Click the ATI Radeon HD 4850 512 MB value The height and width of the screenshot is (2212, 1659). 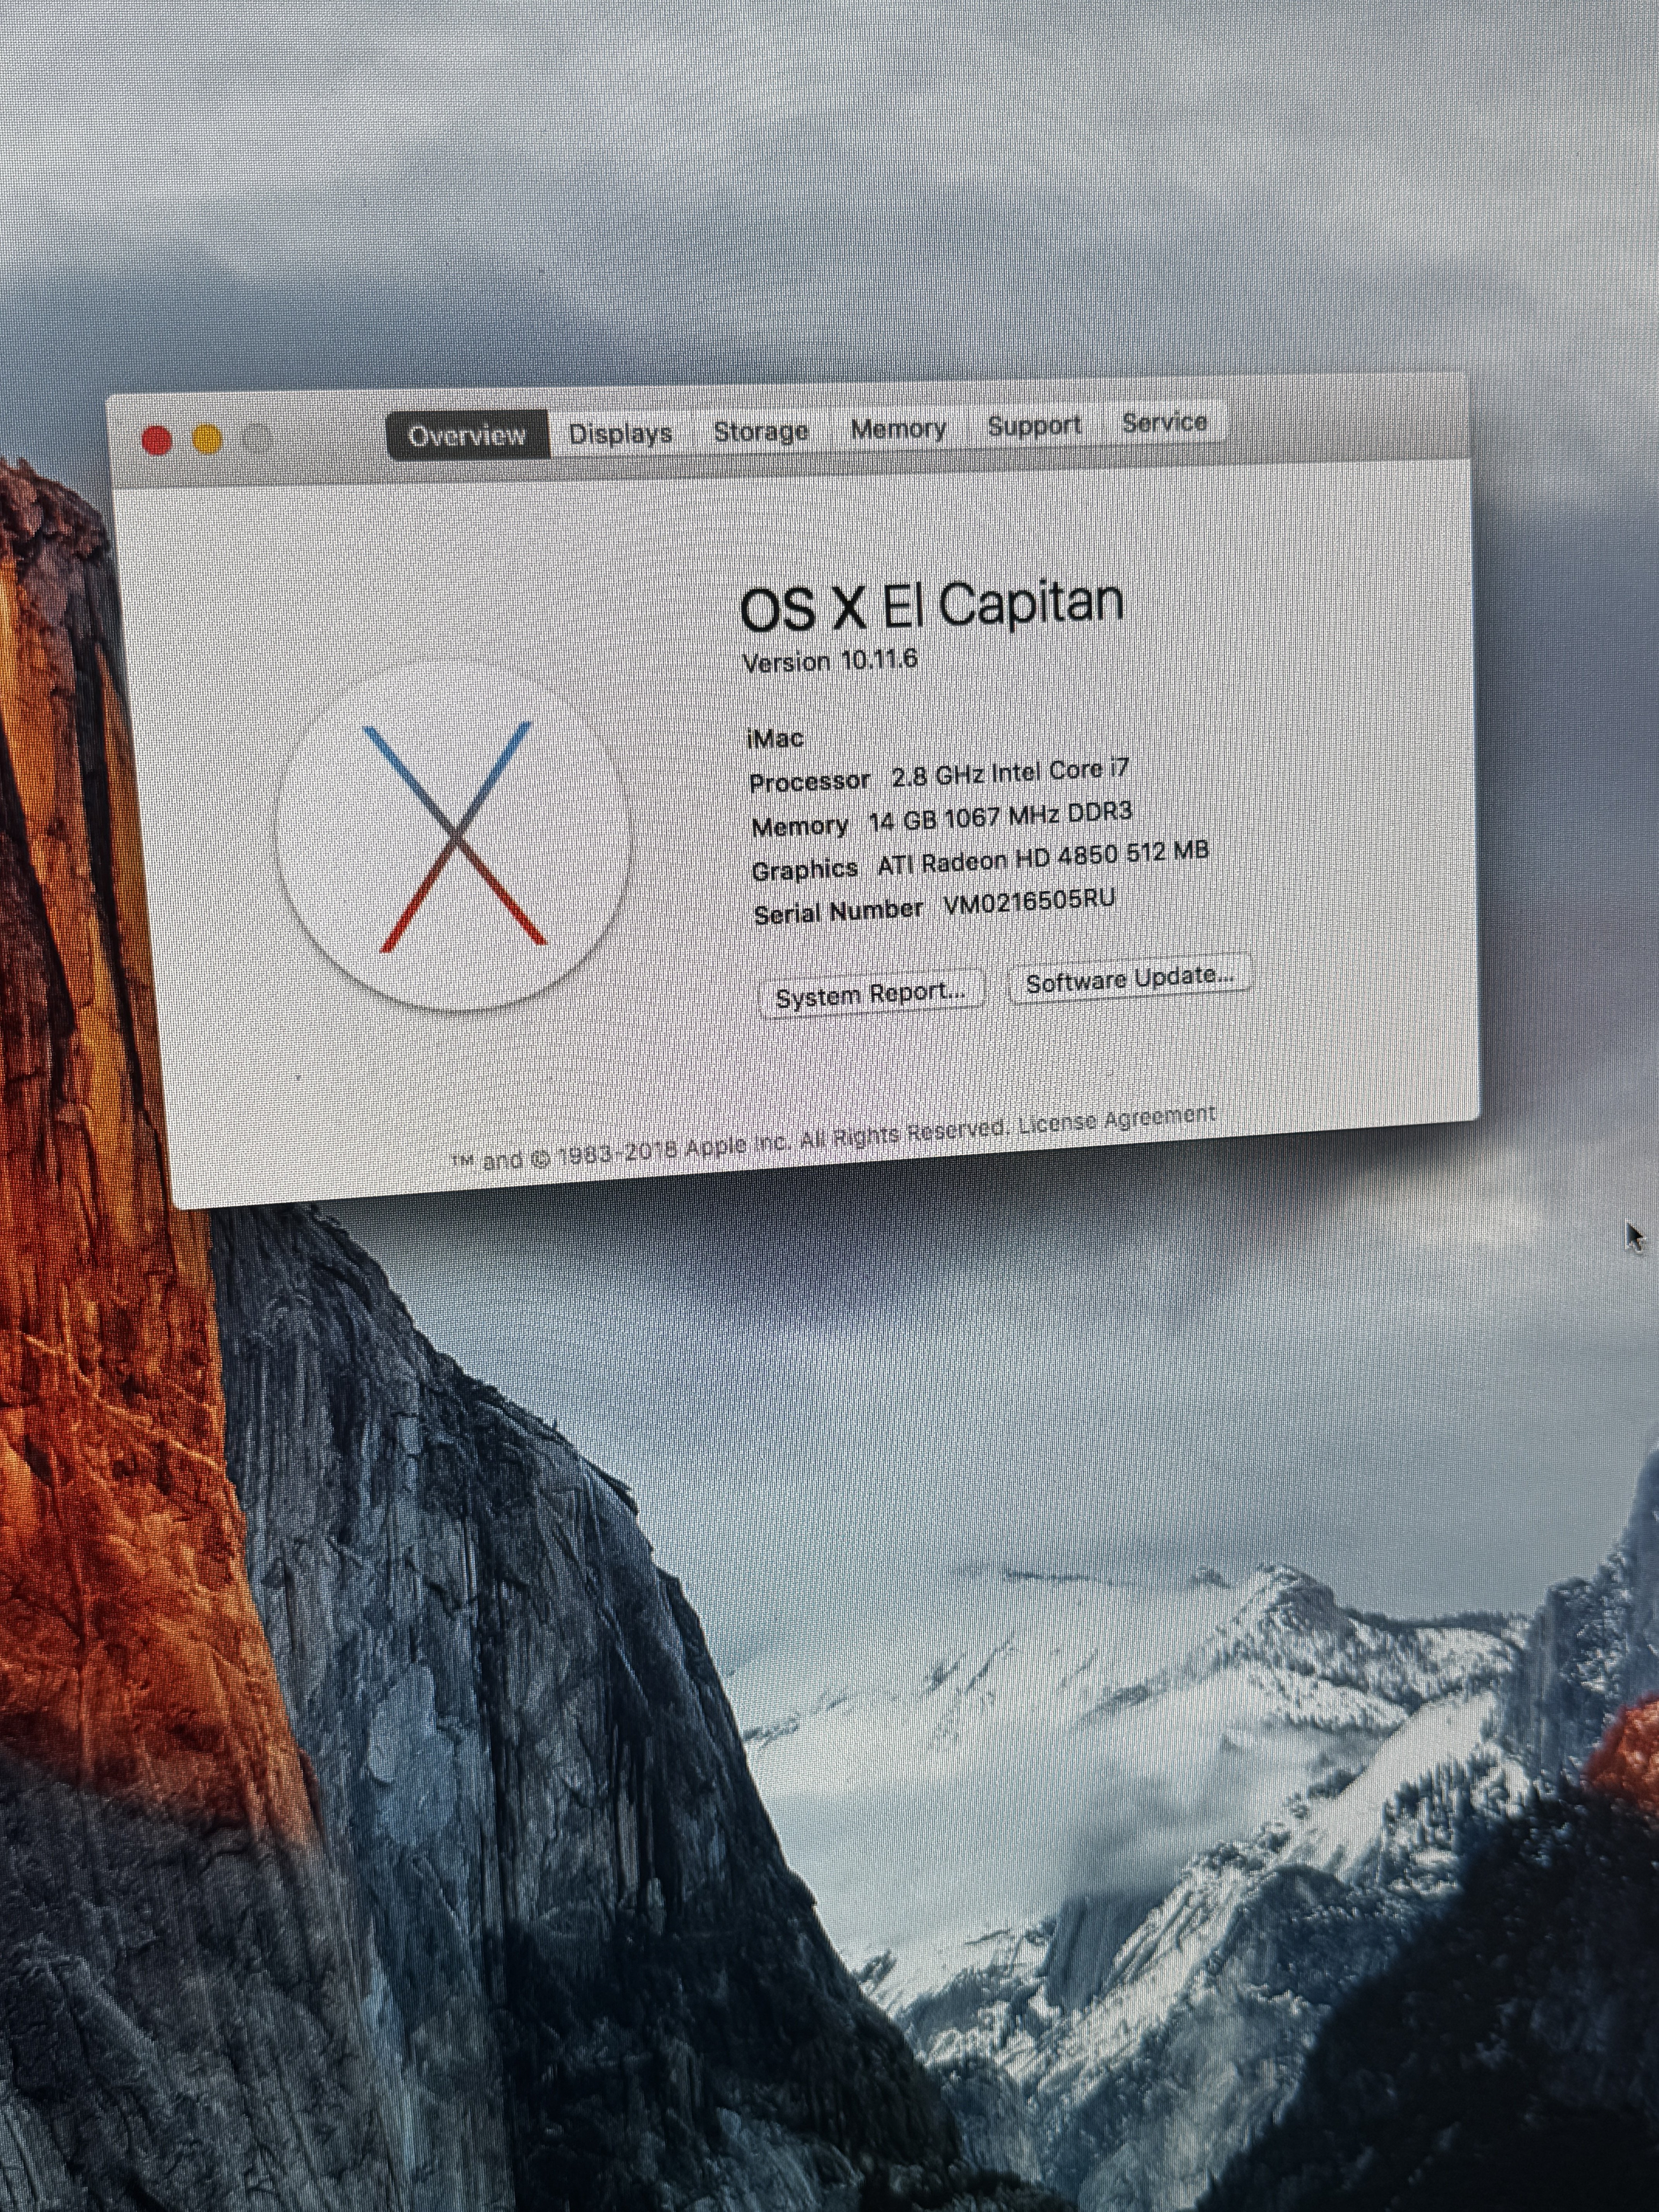pyautogui.click(x=1043, y=858)
